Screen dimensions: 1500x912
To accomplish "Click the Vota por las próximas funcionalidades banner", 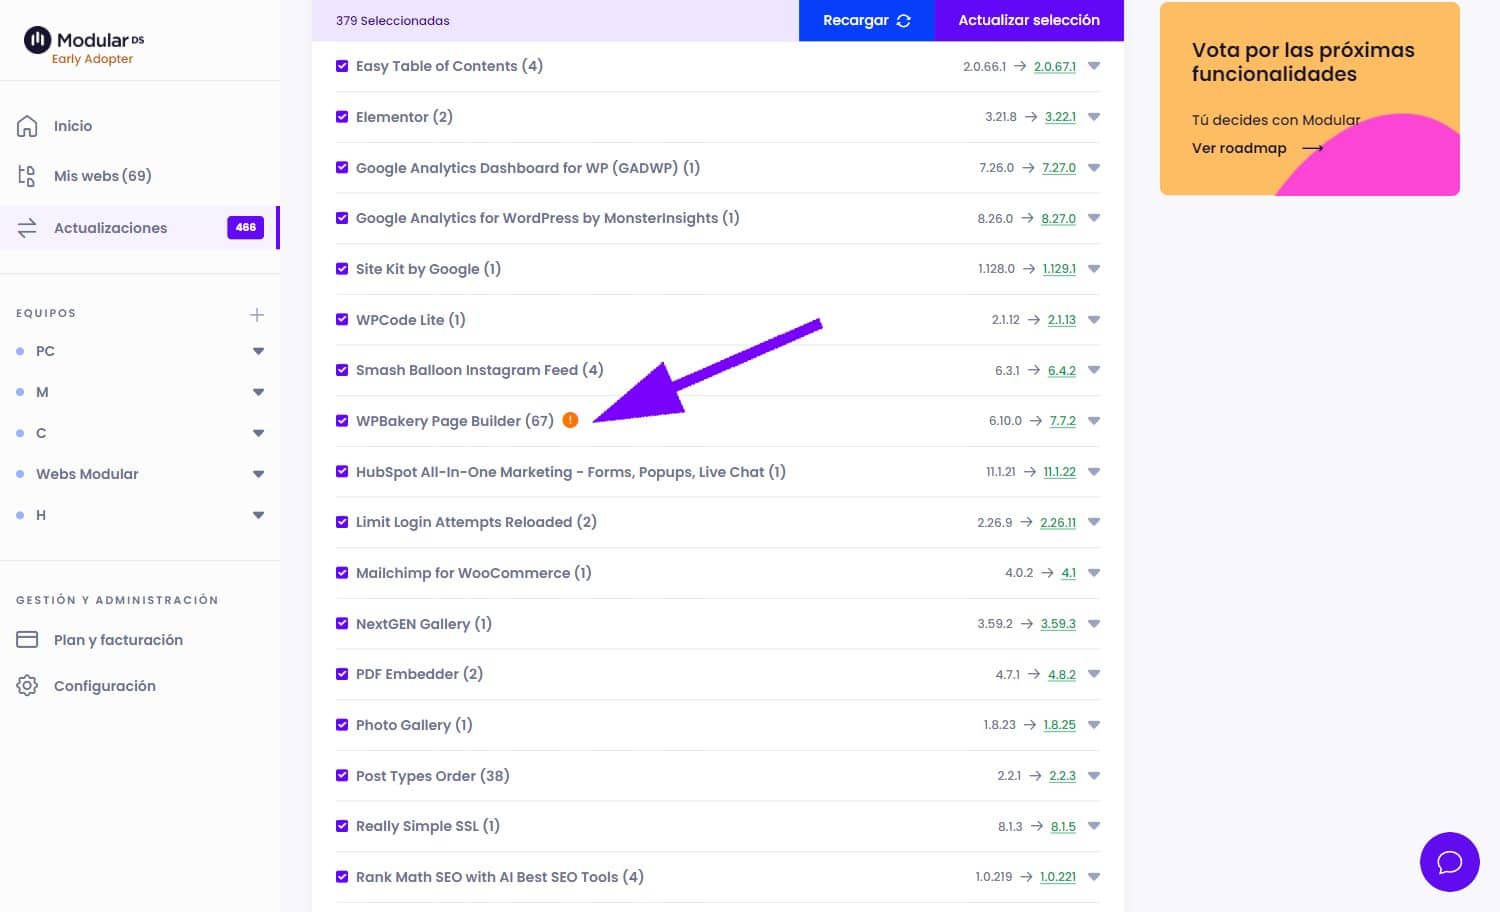I will point(1310,99).
